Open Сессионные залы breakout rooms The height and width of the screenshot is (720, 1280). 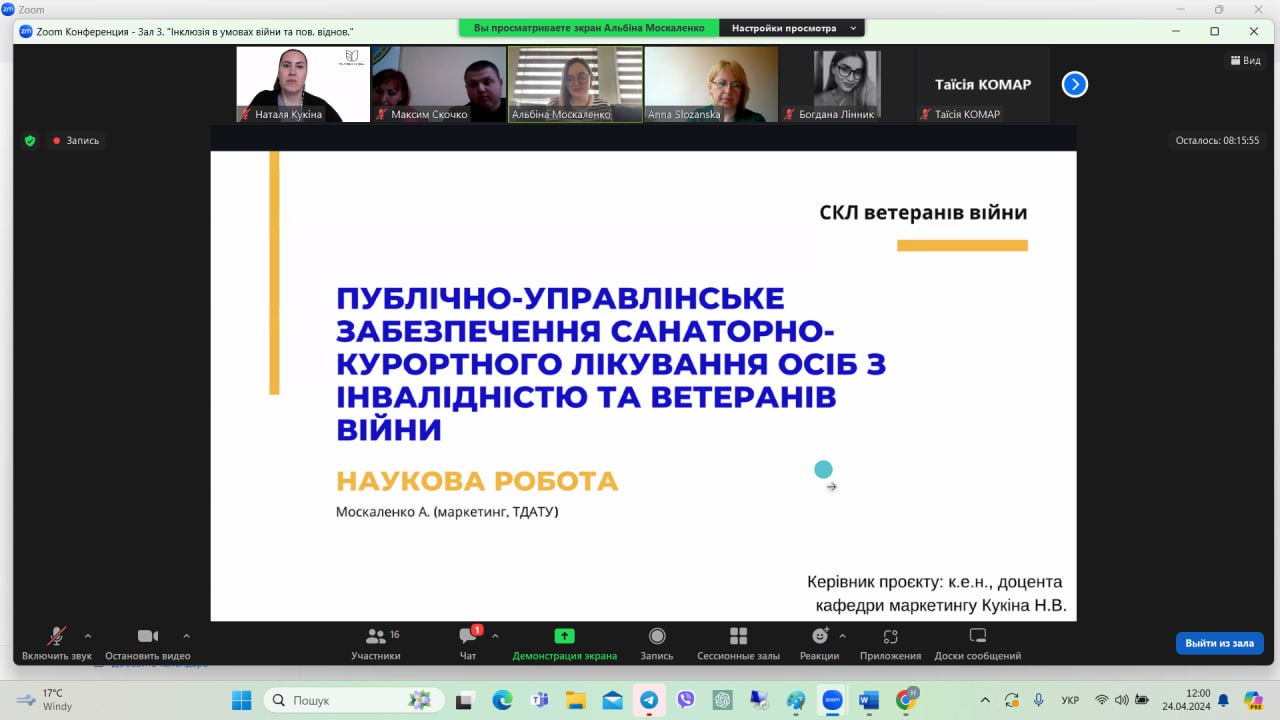coord(739,643)
